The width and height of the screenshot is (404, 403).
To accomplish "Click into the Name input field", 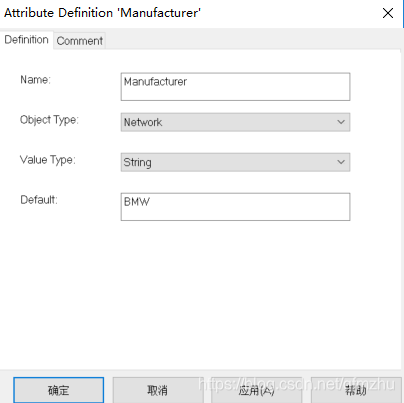I will 235,87.
